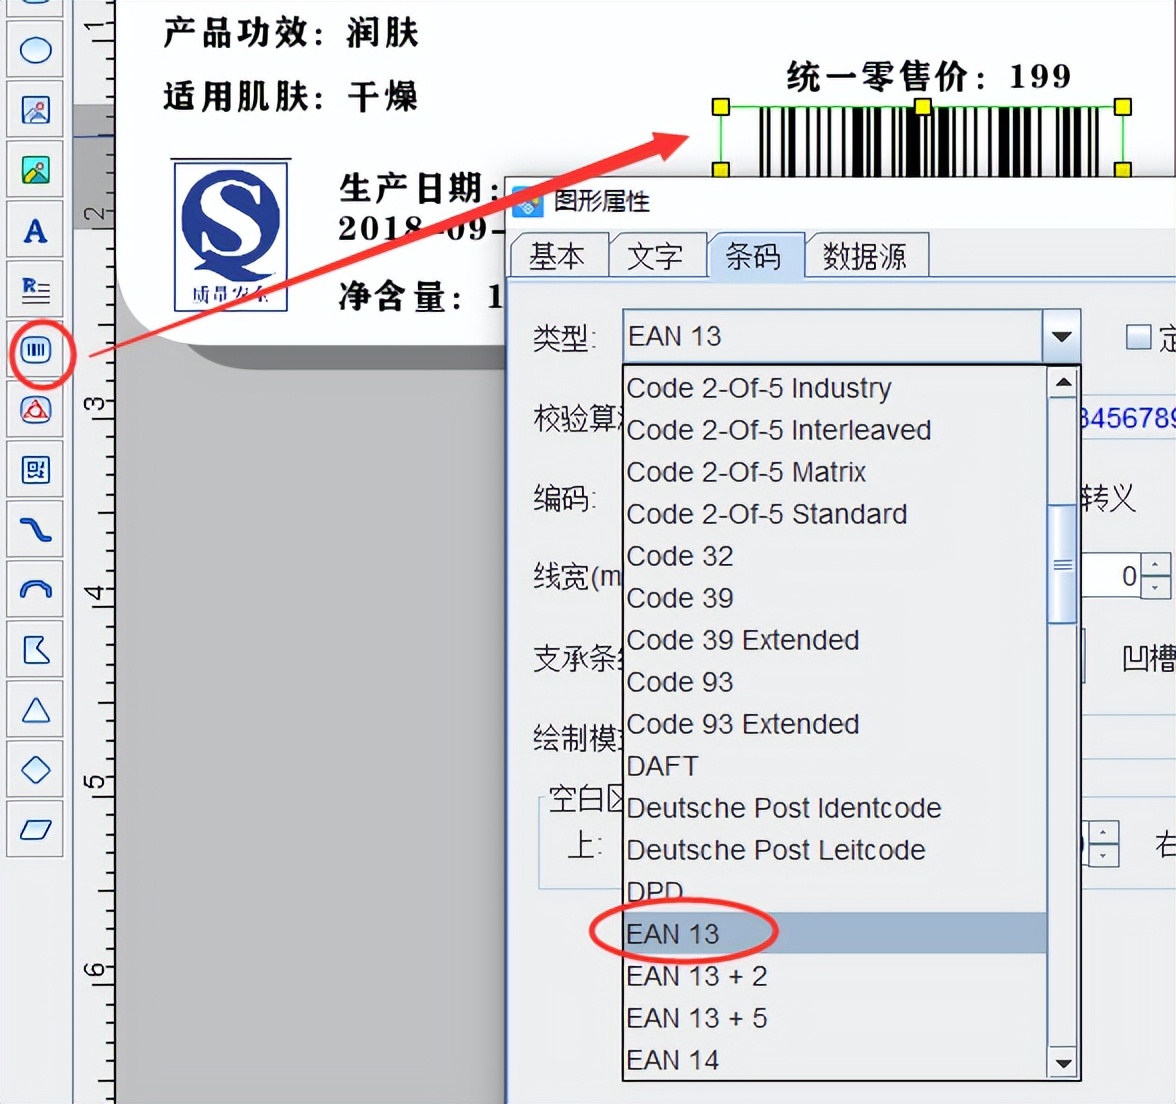The image size is (1176, 1104).
Task: Choose Code 39 barcode type
Action: click(x=835, y=598)
